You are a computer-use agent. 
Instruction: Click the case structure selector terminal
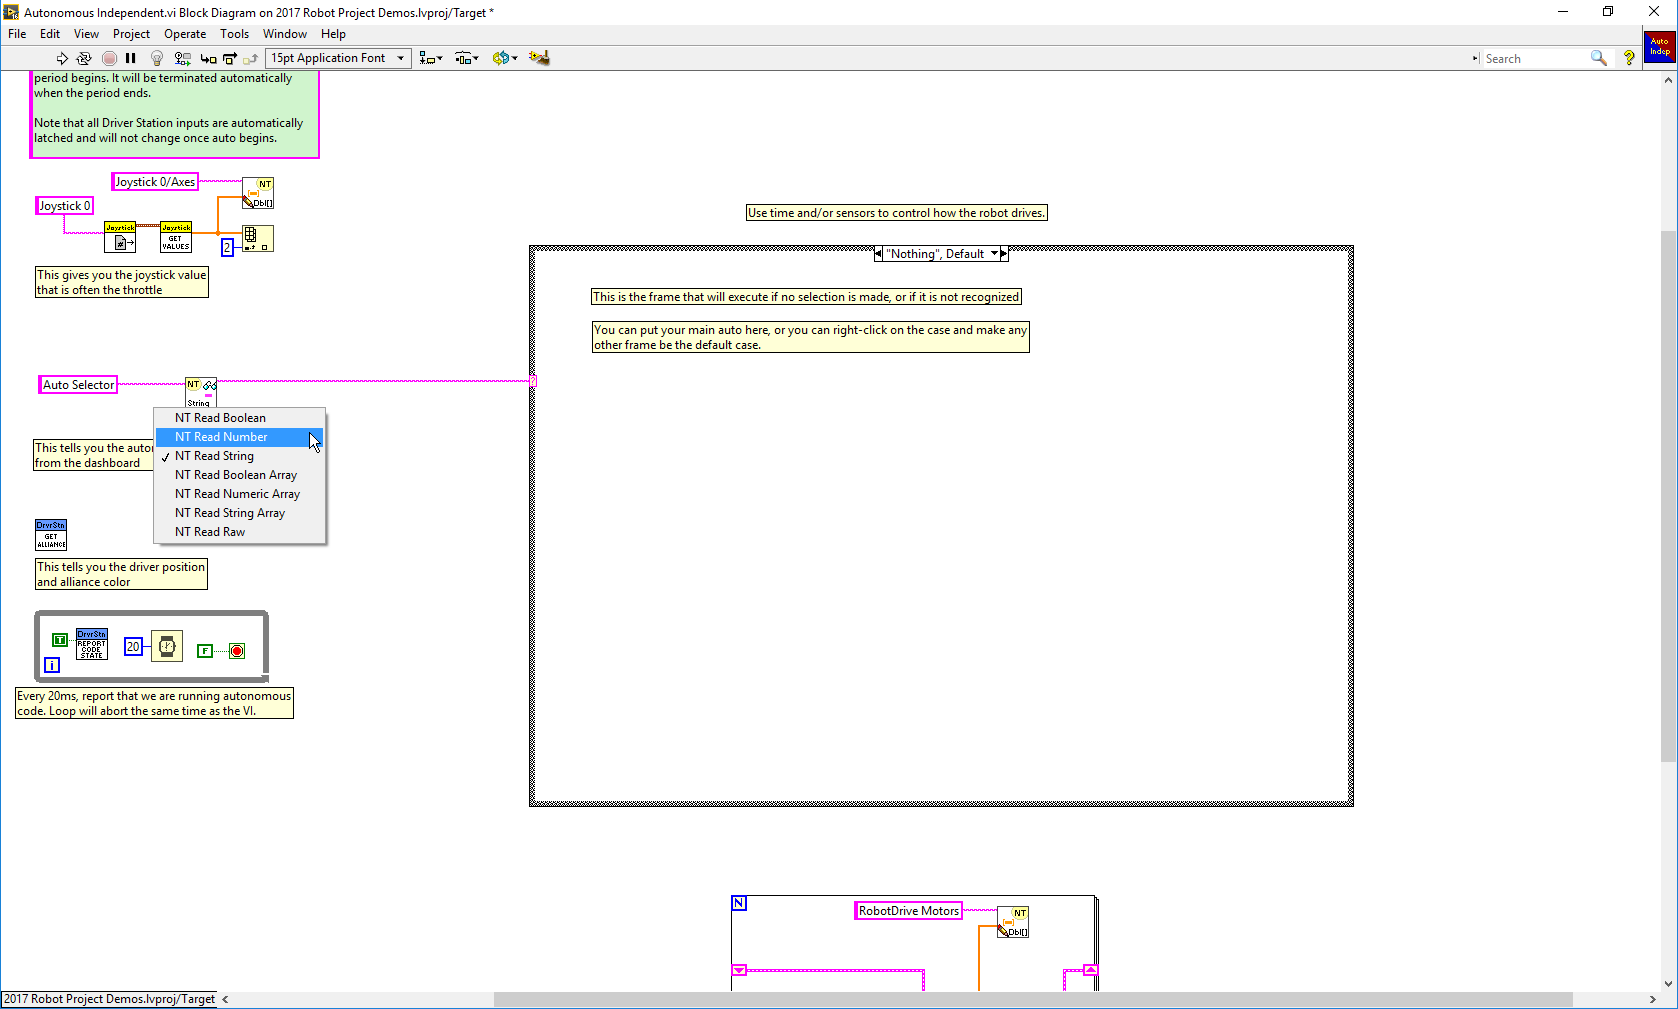point(534,382)
